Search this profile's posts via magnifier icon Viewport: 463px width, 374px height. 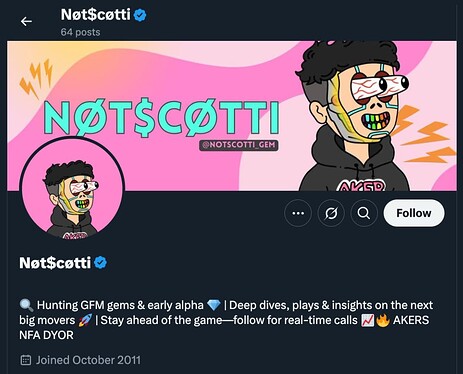tap(364, 213)
